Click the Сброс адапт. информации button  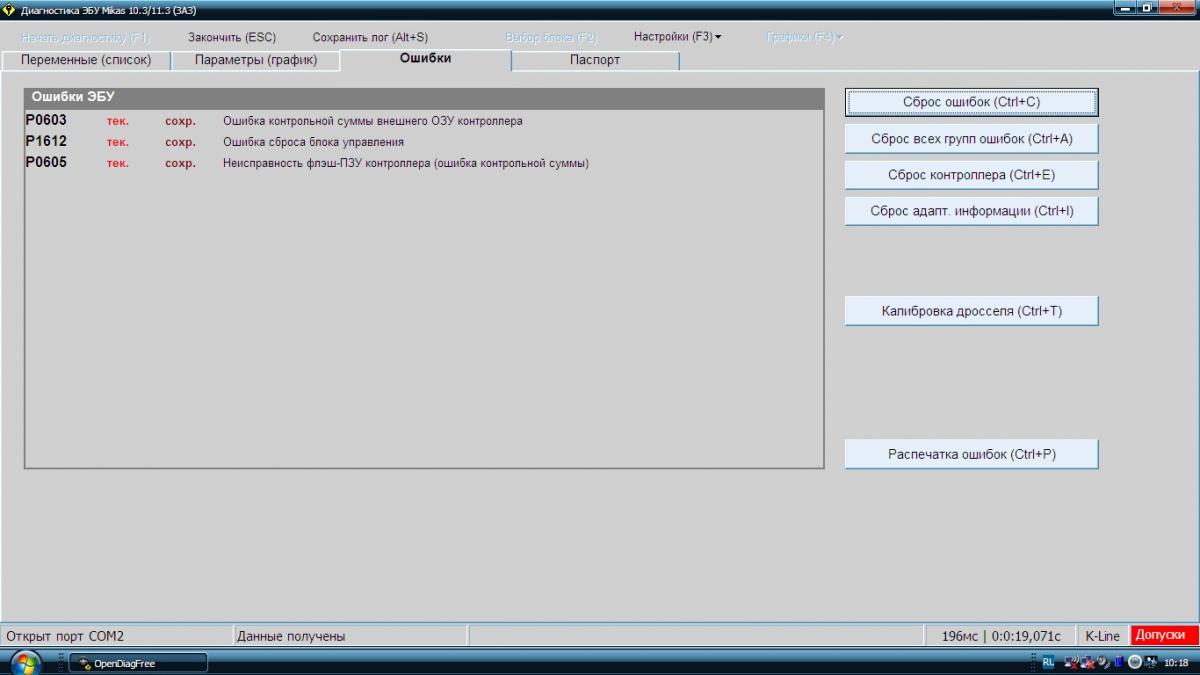972,211
